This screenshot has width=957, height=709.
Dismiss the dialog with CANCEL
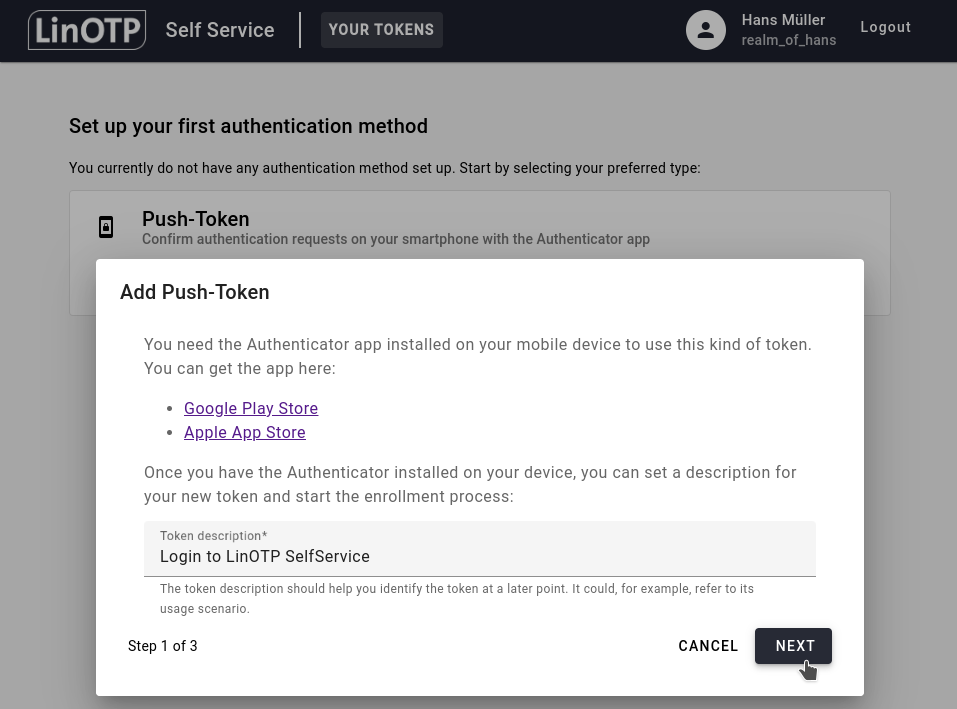[x=708, y=646]
